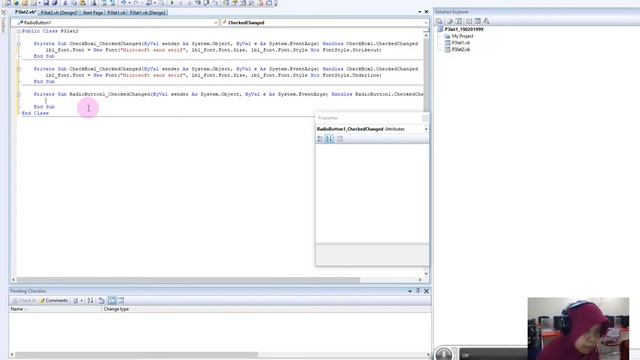This screenshot has height=360, width=640.
Task: Close the Pending Checkins panel
Action: 426,291
